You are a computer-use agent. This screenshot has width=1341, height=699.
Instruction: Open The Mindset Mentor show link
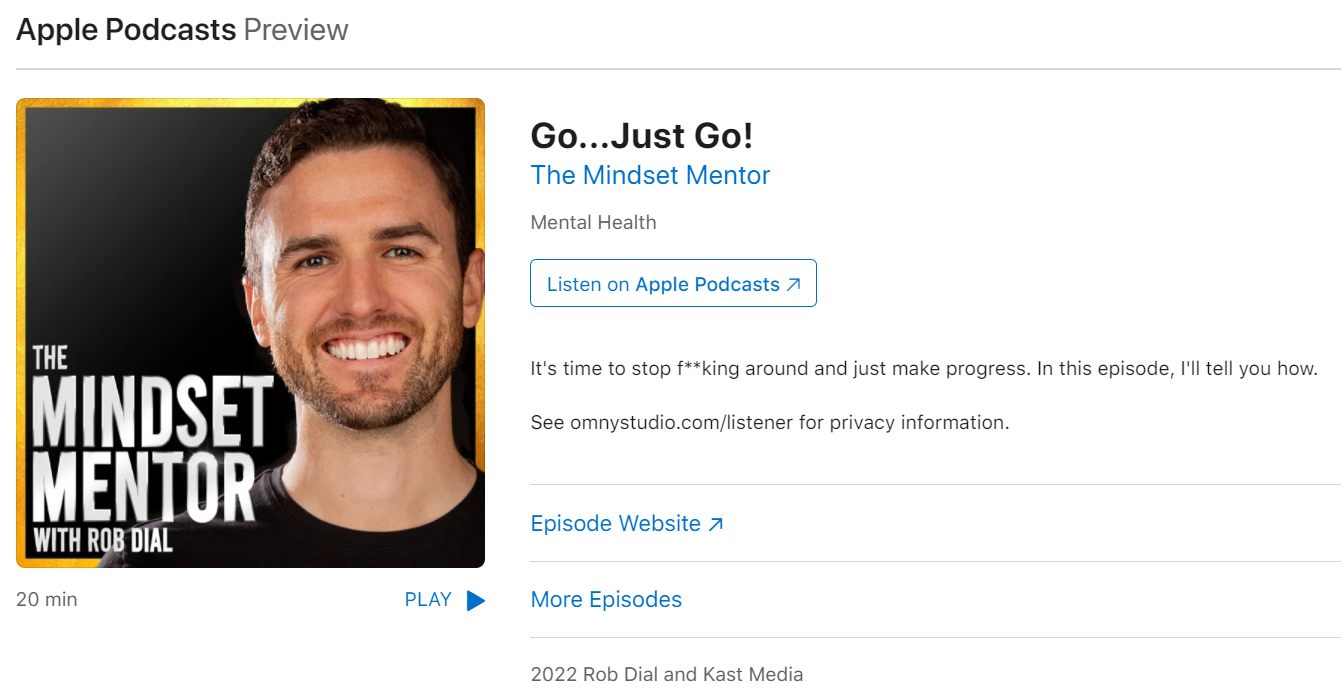[650, 175]
